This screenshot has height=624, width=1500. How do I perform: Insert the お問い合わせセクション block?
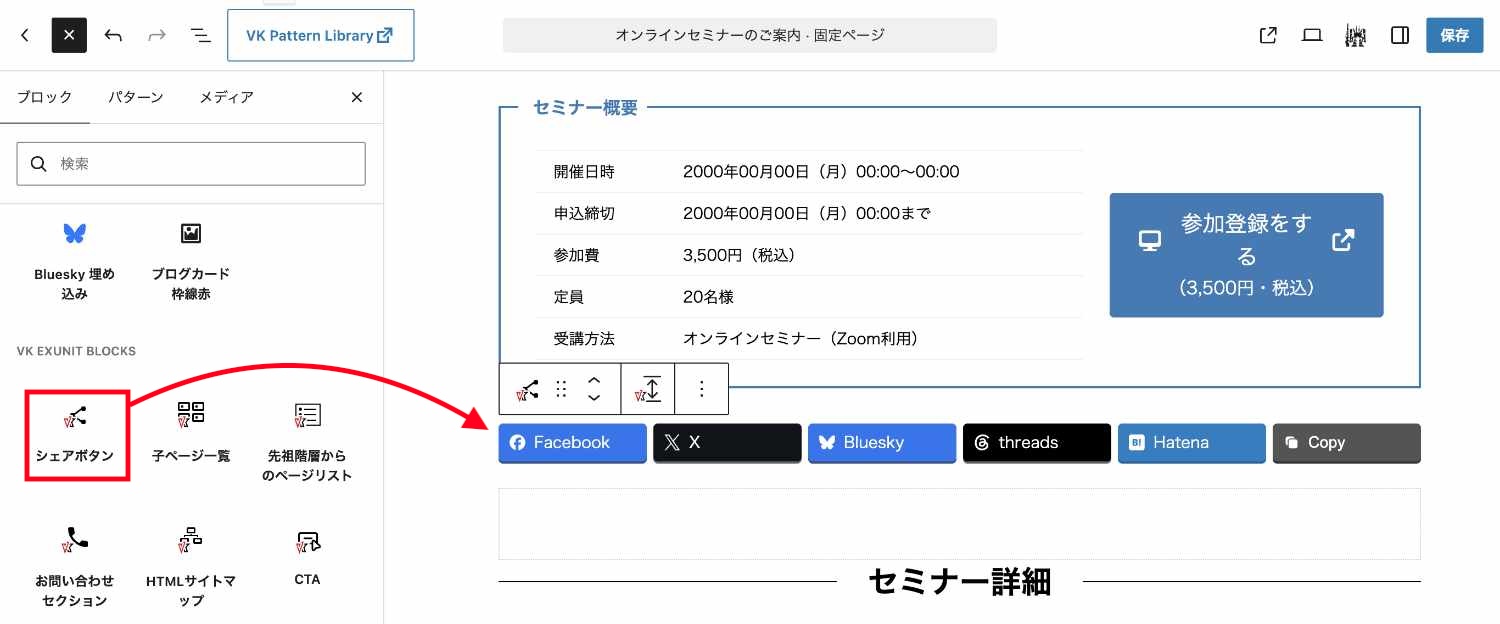(75, 567)
